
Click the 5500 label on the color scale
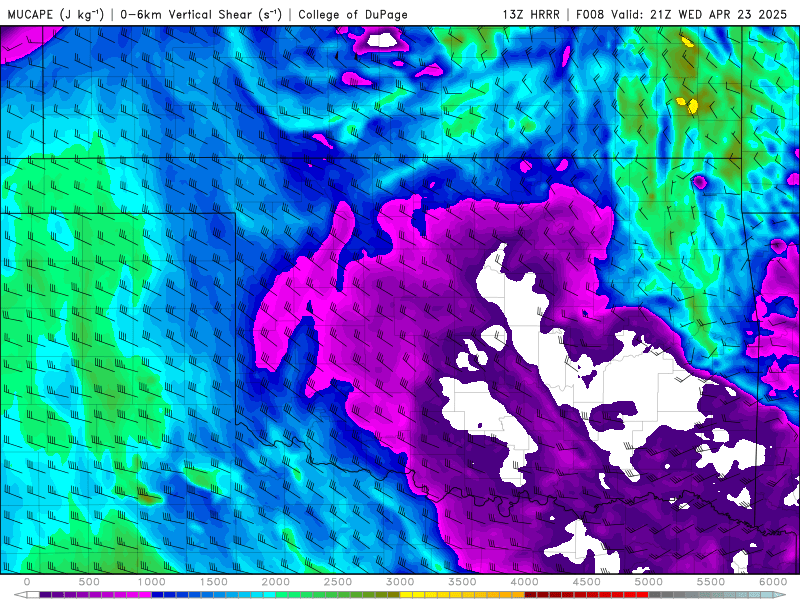(711, 582)
